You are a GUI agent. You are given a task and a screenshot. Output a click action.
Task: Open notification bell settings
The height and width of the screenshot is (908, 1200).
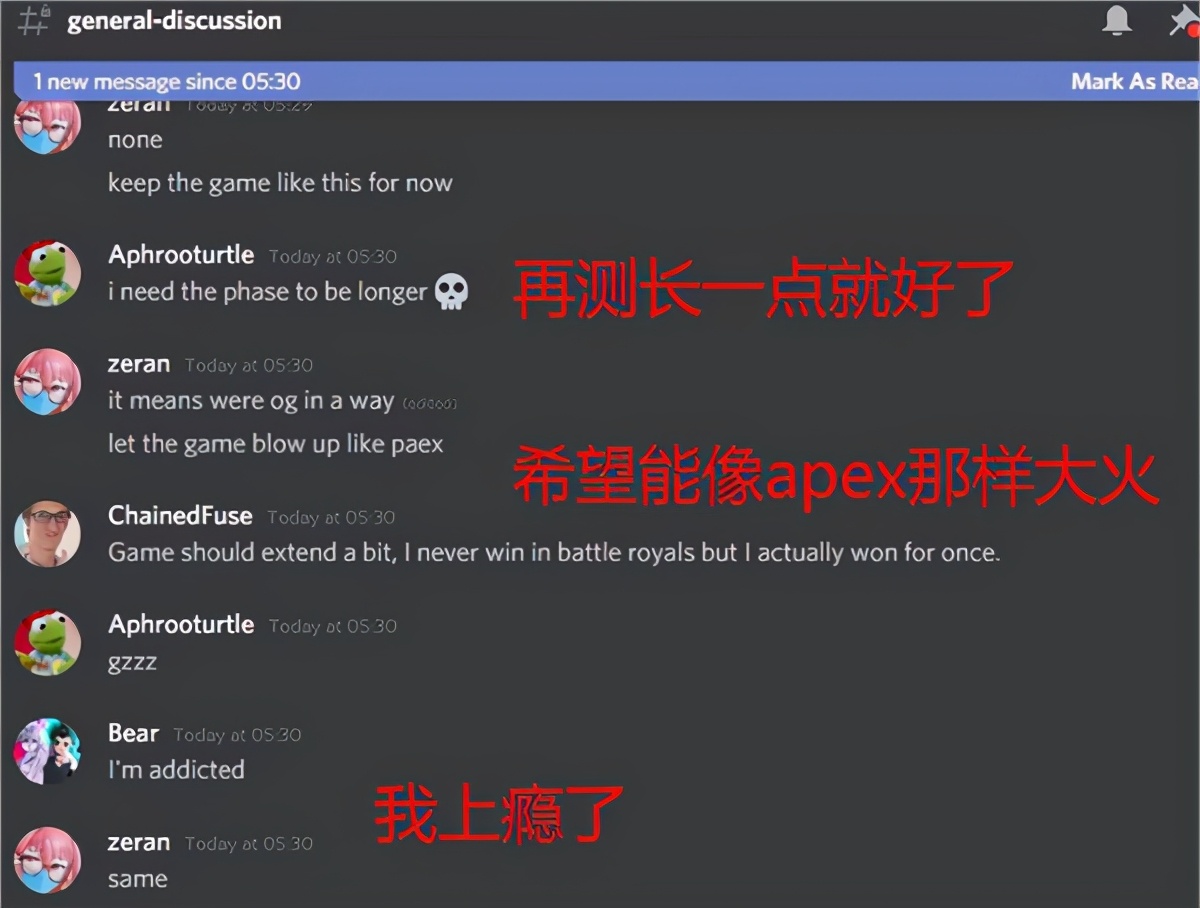coord(1117,21)
